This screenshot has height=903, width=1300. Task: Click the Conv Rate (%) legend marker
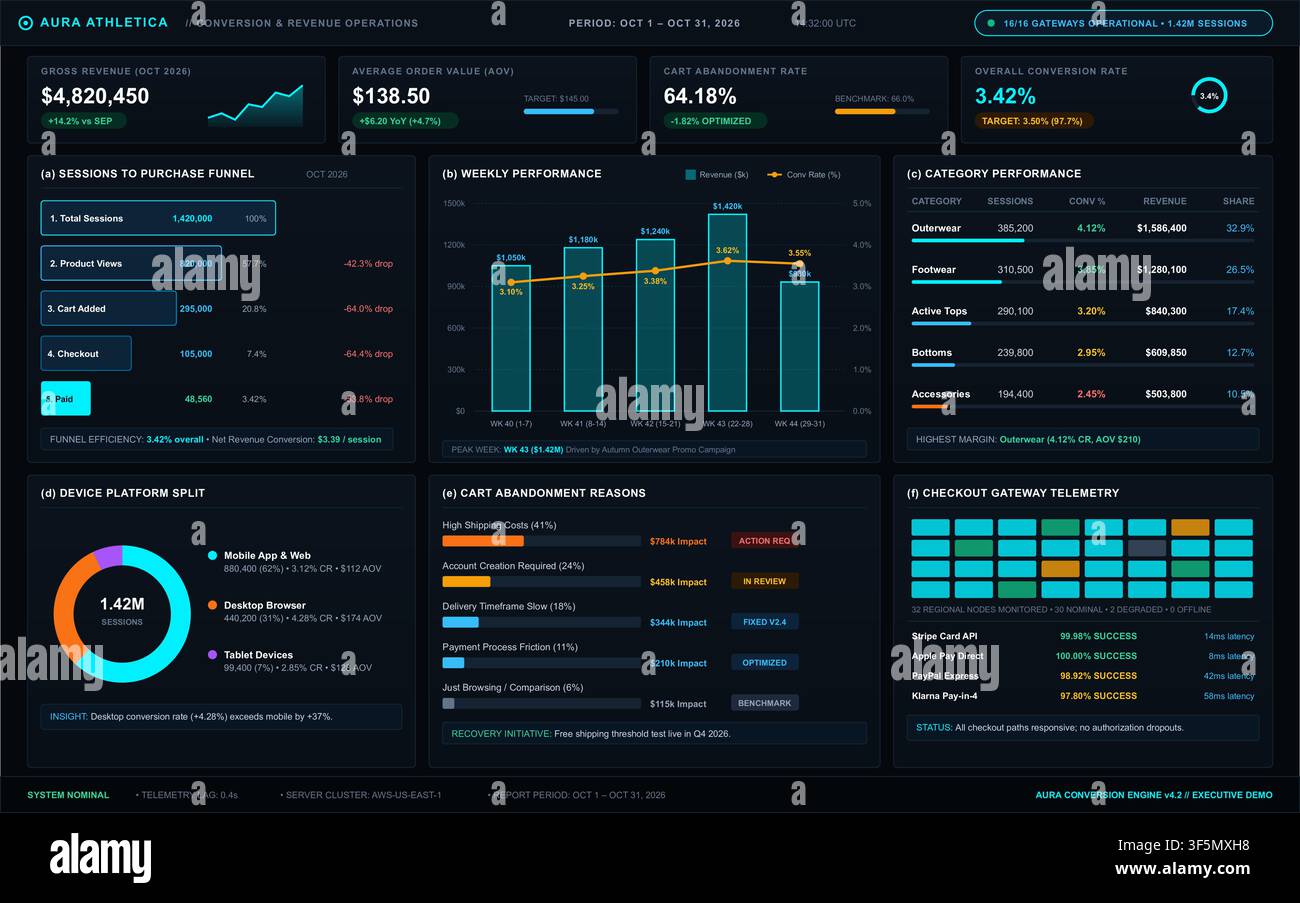point(774,174)
